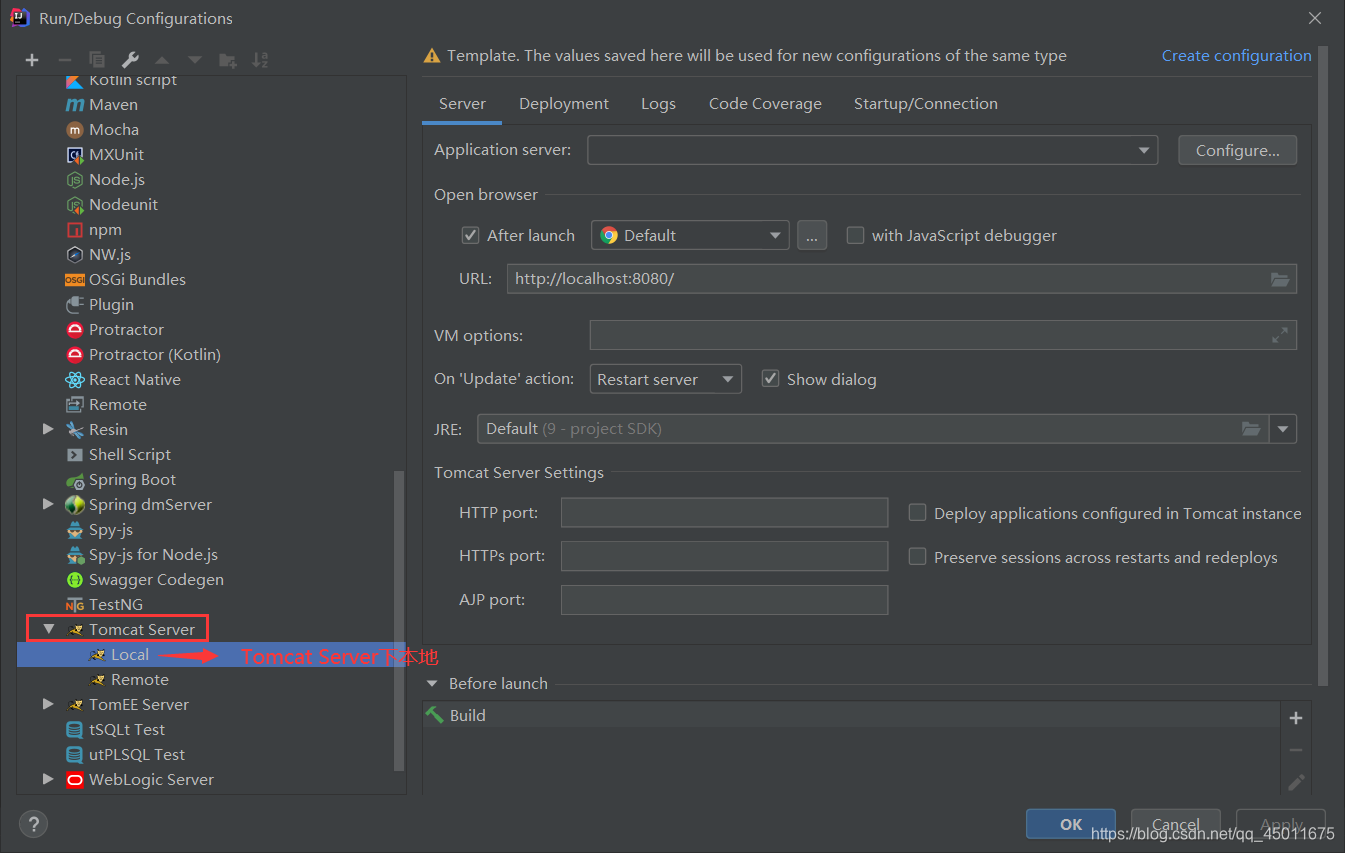
Task: Click the Add New Configuration plus icon
Action: point(32,60)
